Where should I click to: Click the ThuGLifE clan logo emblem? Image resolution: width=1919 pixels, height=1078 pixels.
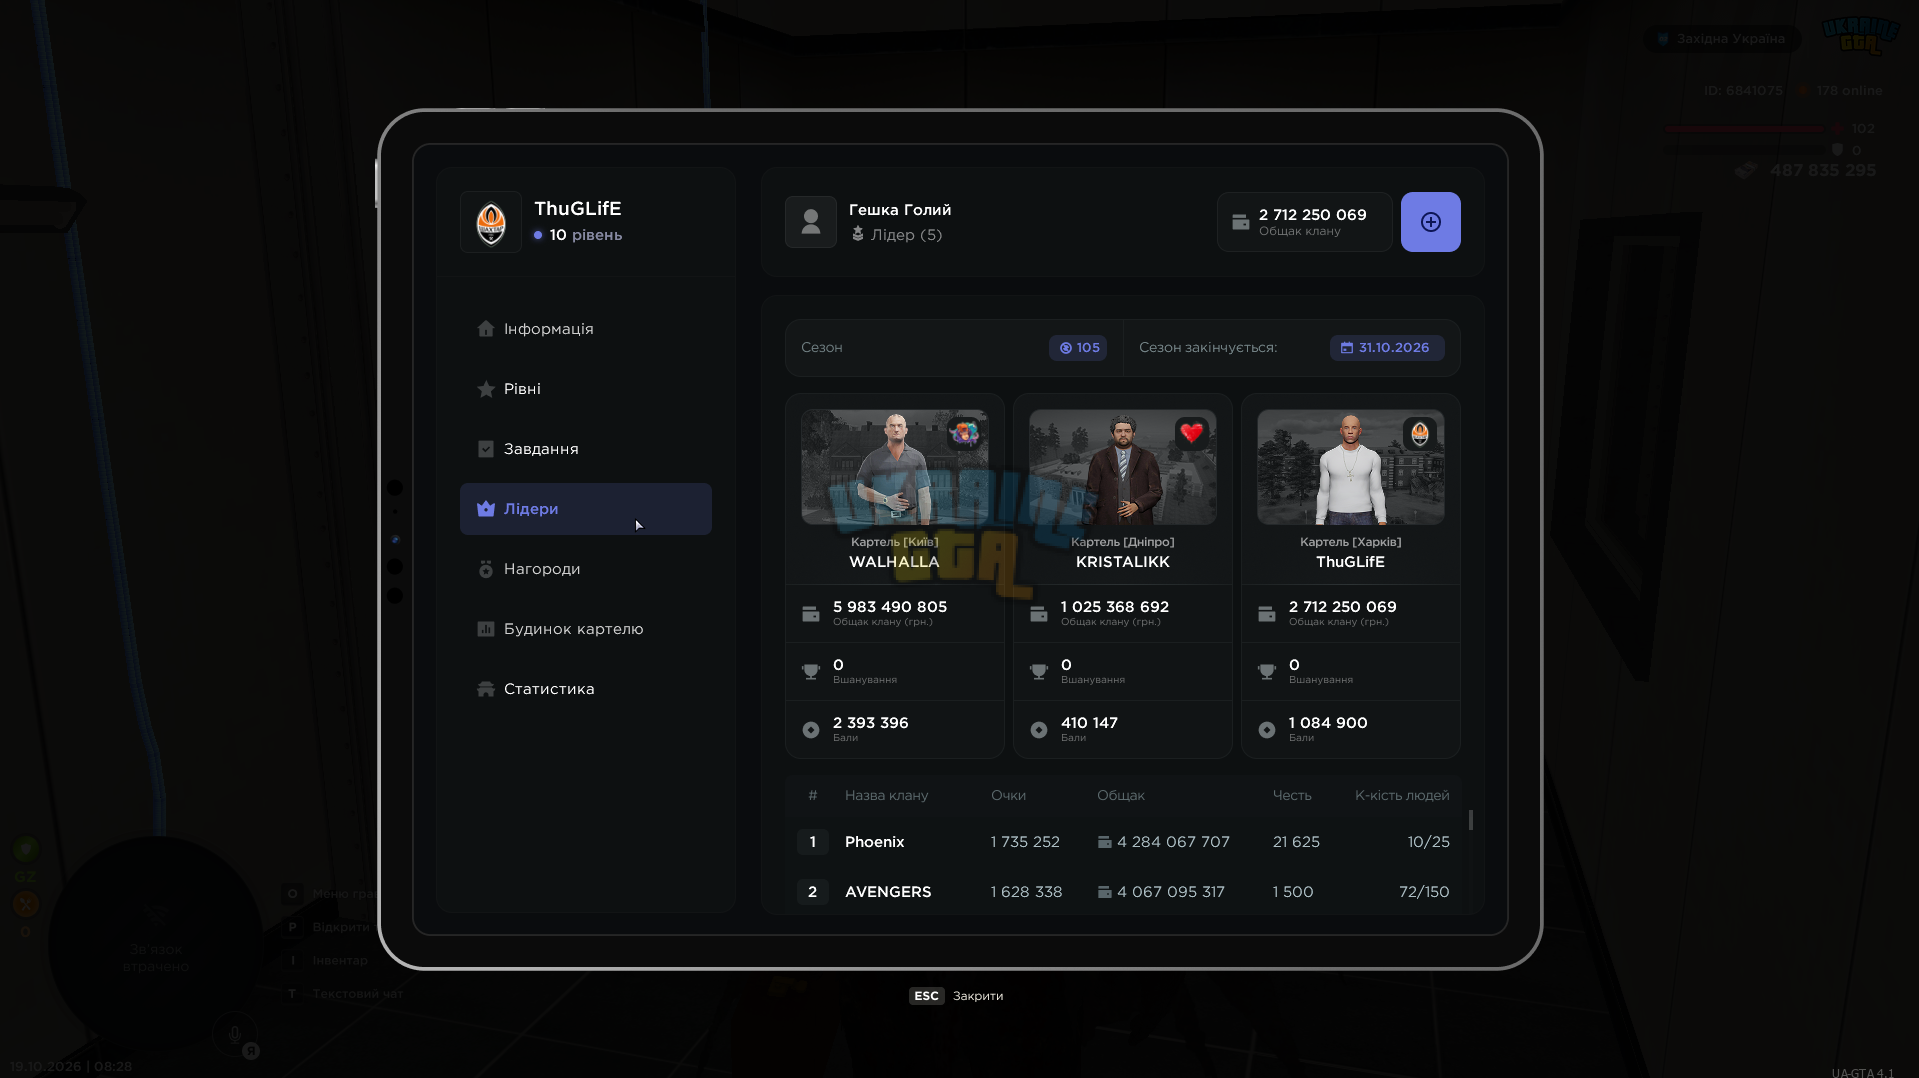click(491, 222)
